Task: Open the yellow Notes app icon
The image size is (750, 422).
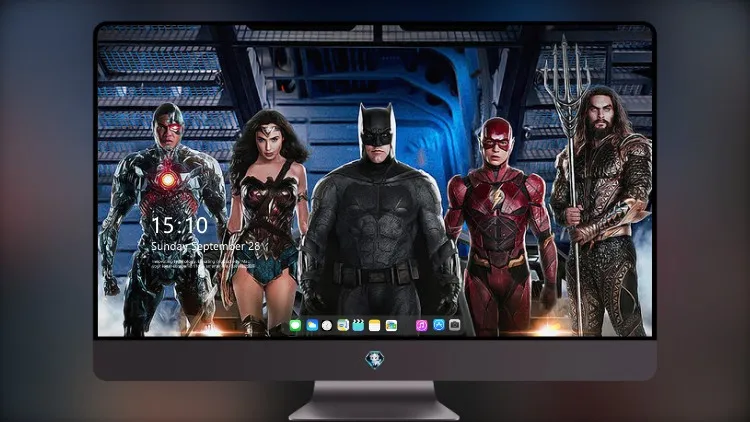Action: coord(375,326)
